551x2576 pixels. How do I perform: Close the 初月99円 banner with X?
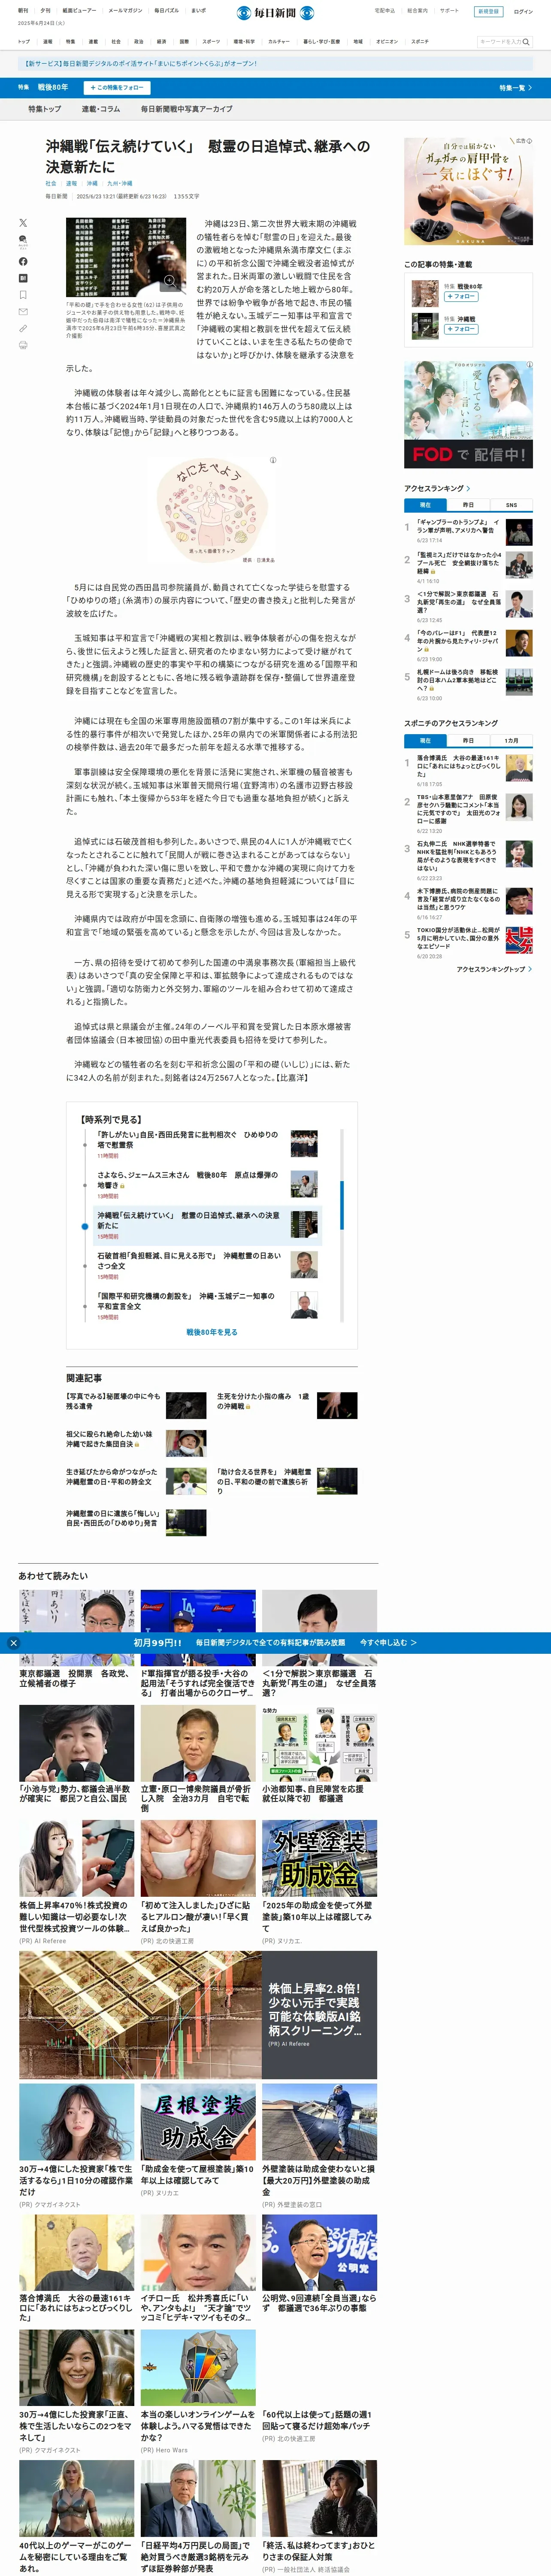13,1643
